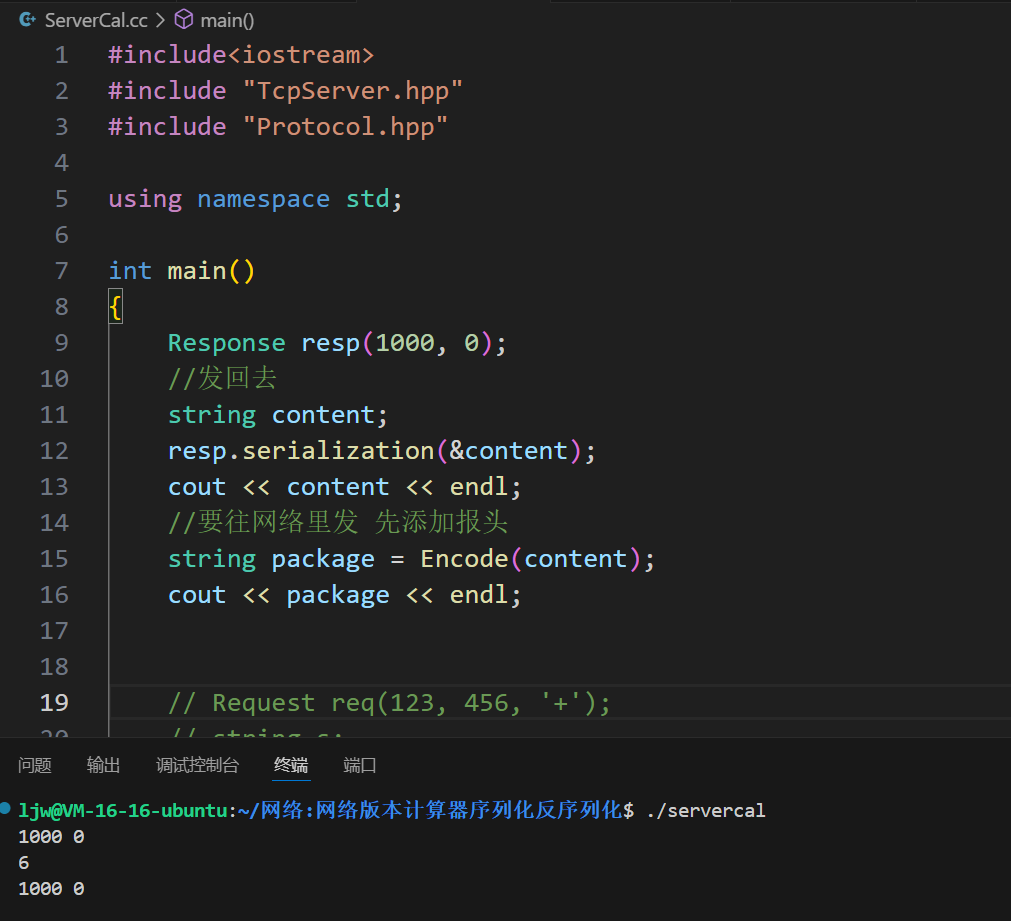
Task: Show the 端口 panel tab
Action: point(360,765)
